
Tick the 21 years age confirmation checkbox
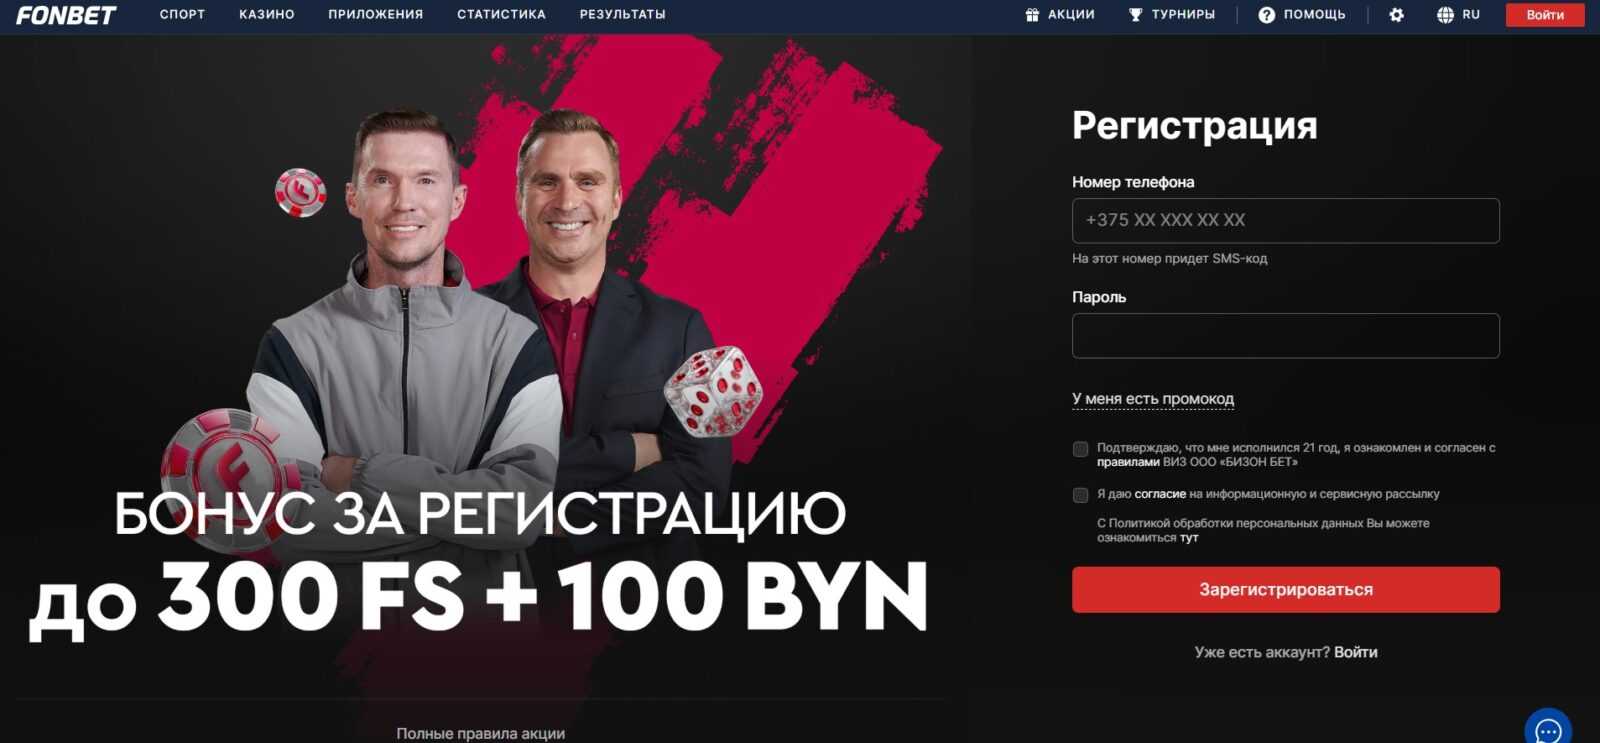1080,449
